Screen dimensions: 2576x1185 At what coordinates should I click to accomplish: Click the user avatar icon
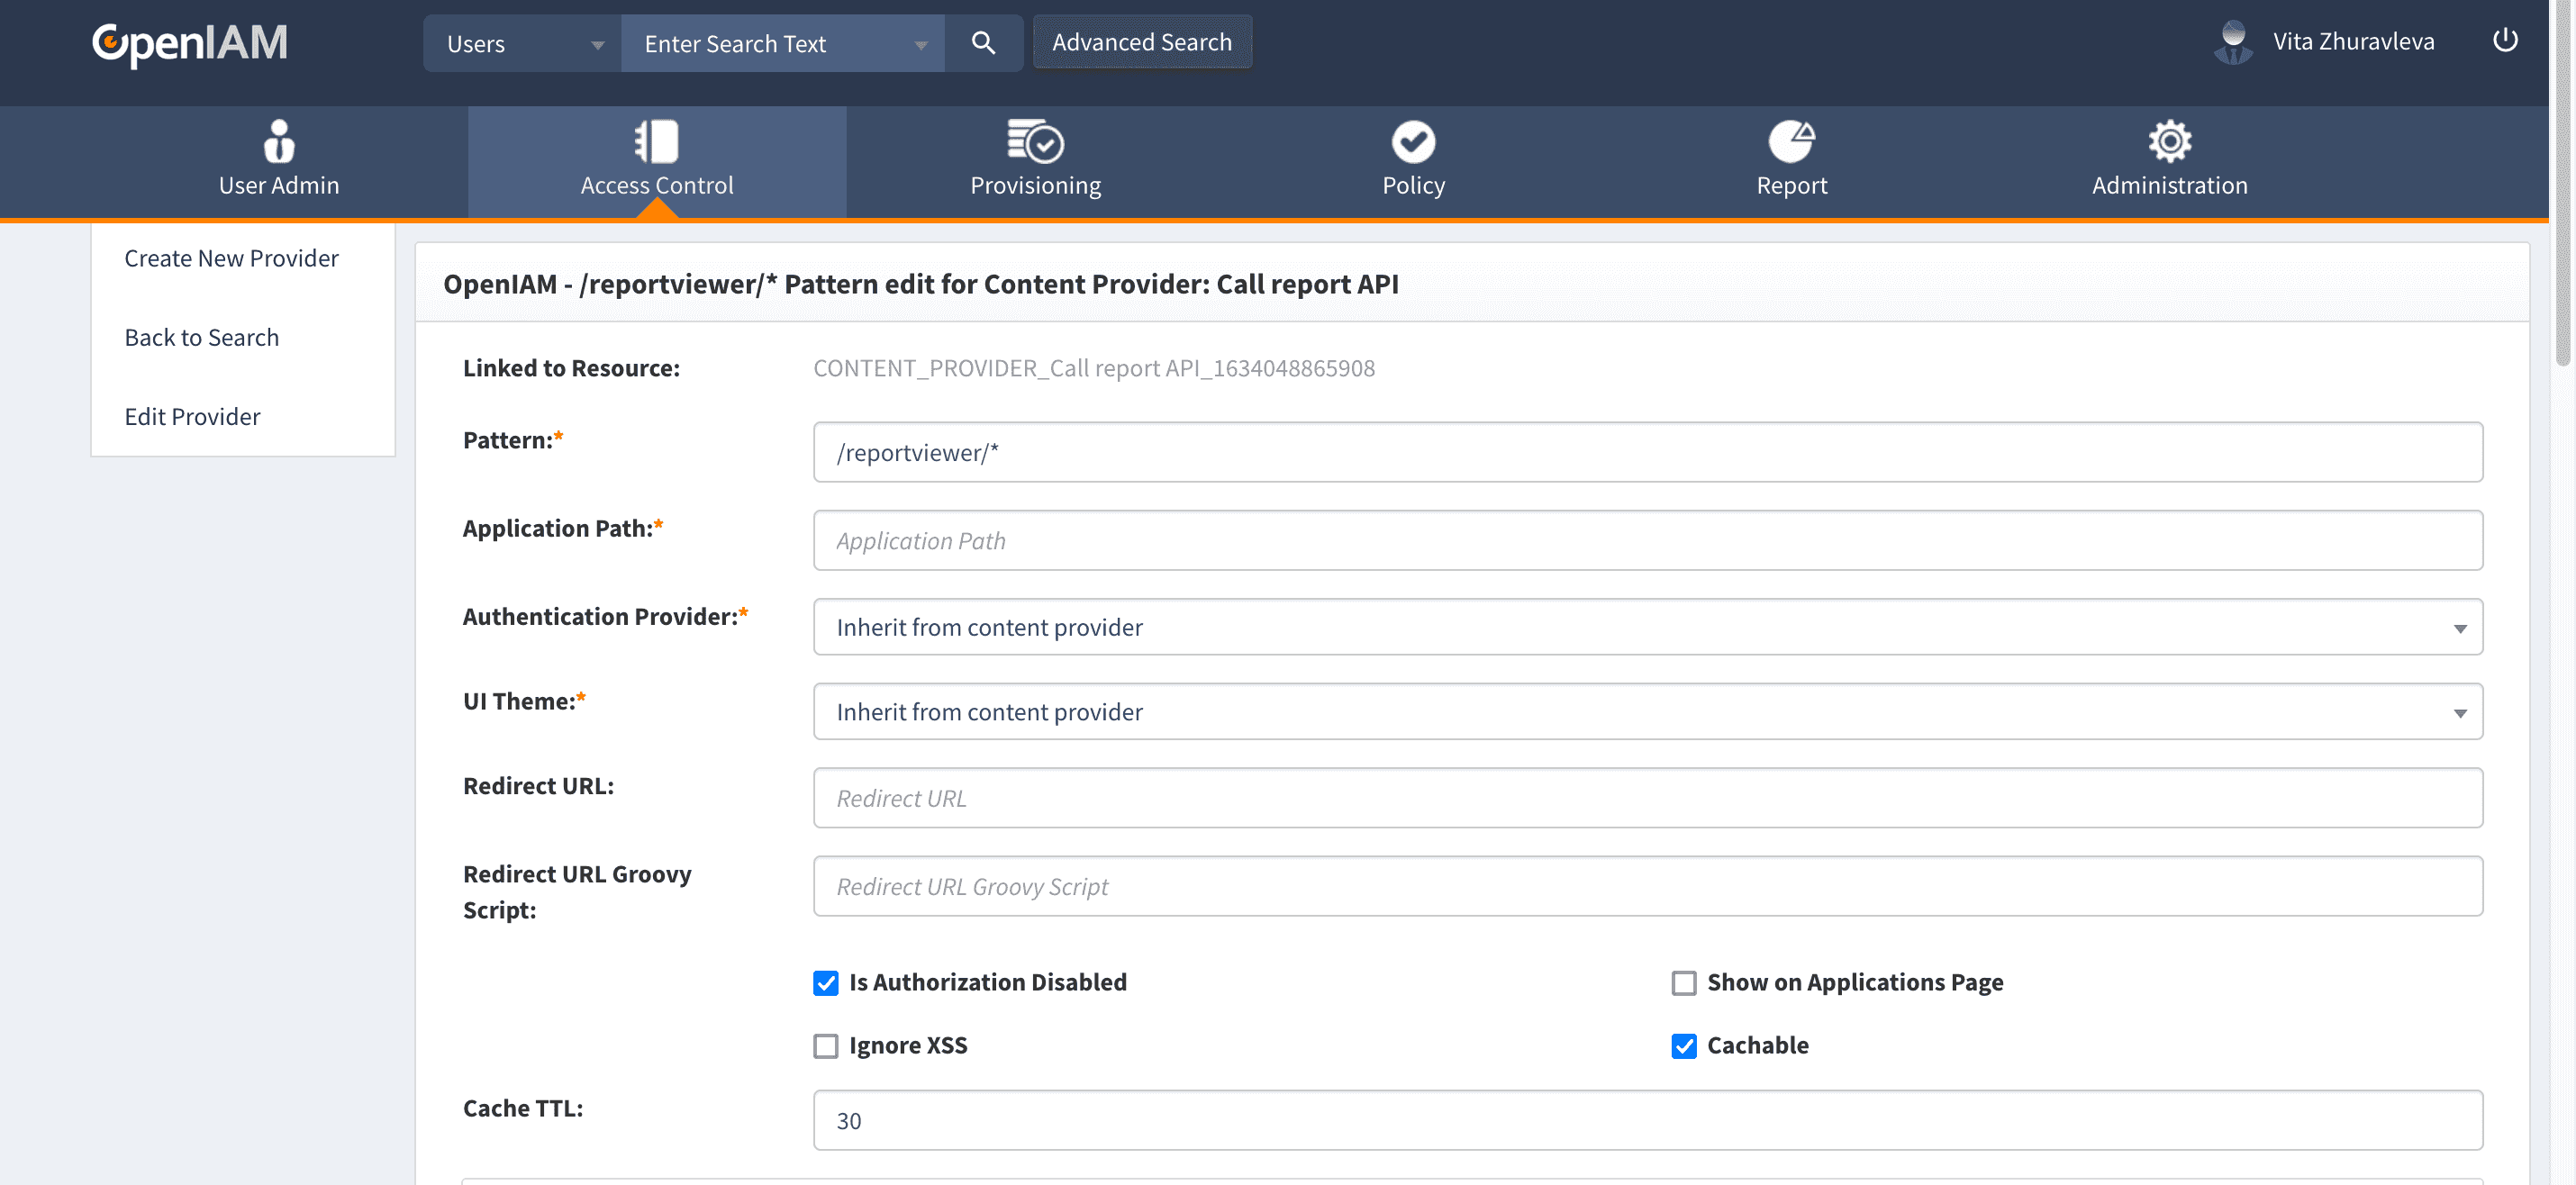(x=2232, y=42)
